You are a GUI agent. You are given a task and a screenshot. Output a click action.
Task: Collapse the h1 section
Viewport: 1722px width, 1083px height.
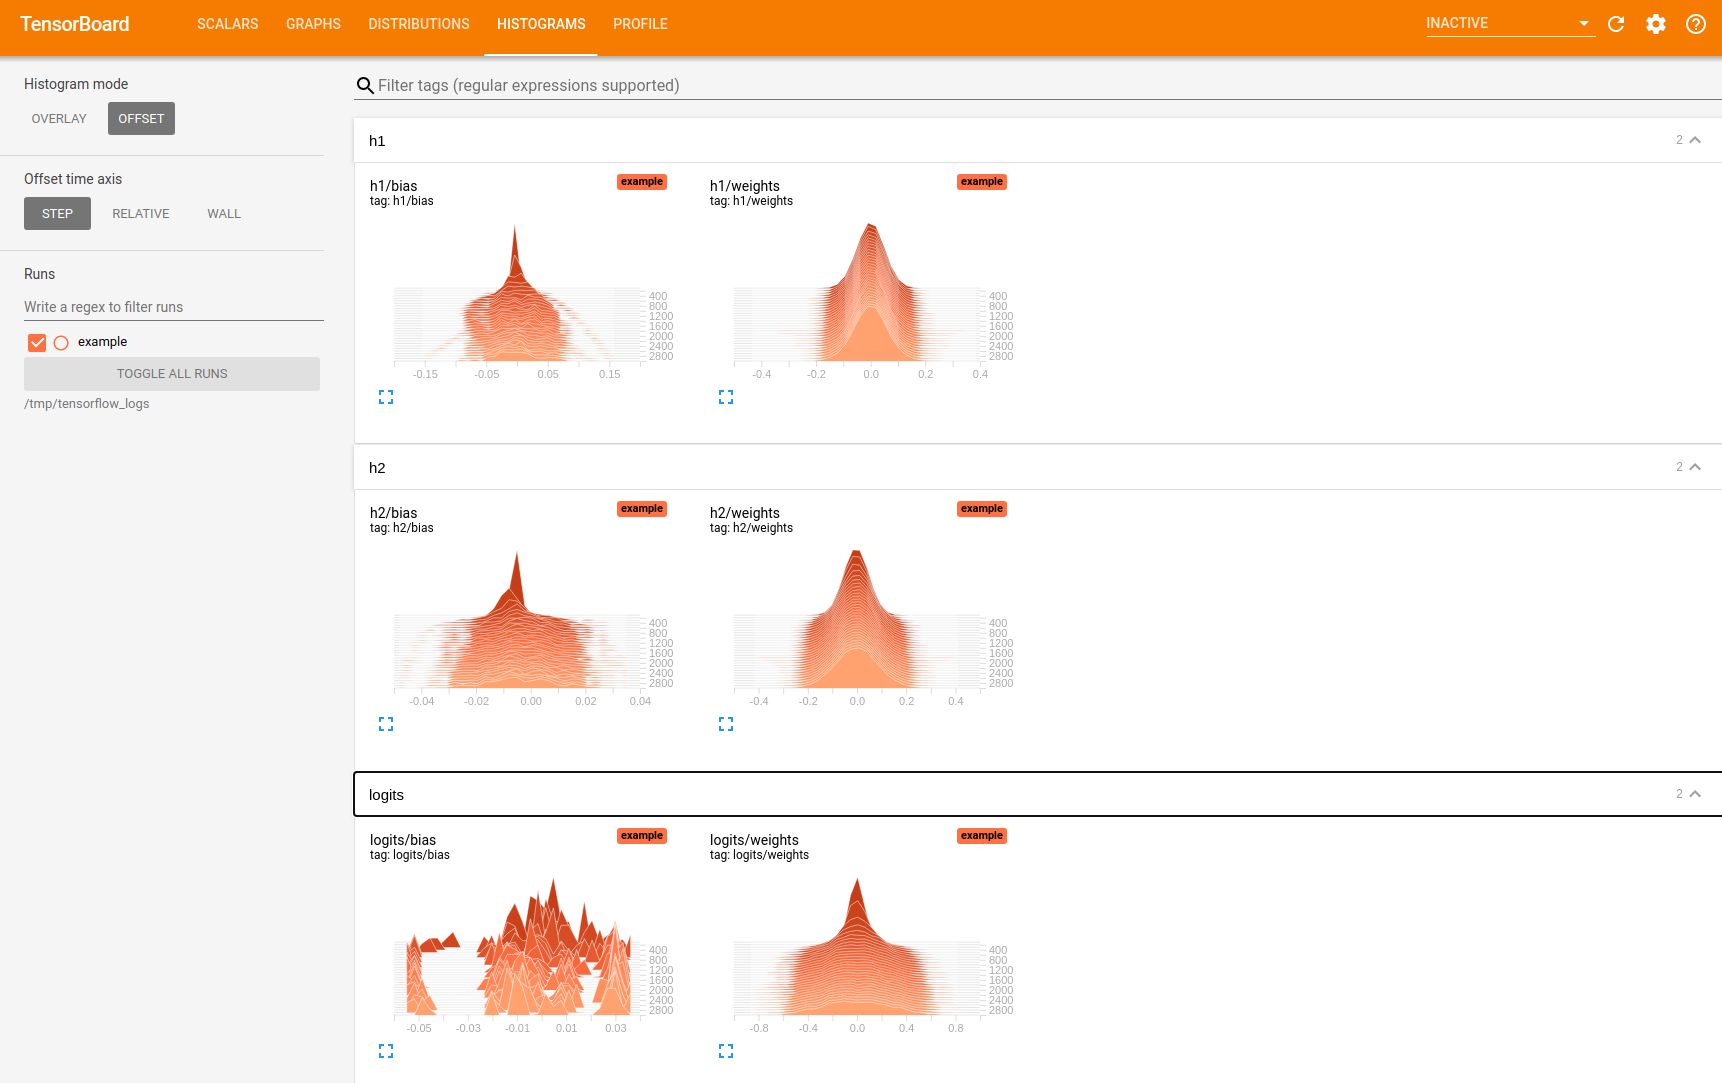tap(1695, 140)
